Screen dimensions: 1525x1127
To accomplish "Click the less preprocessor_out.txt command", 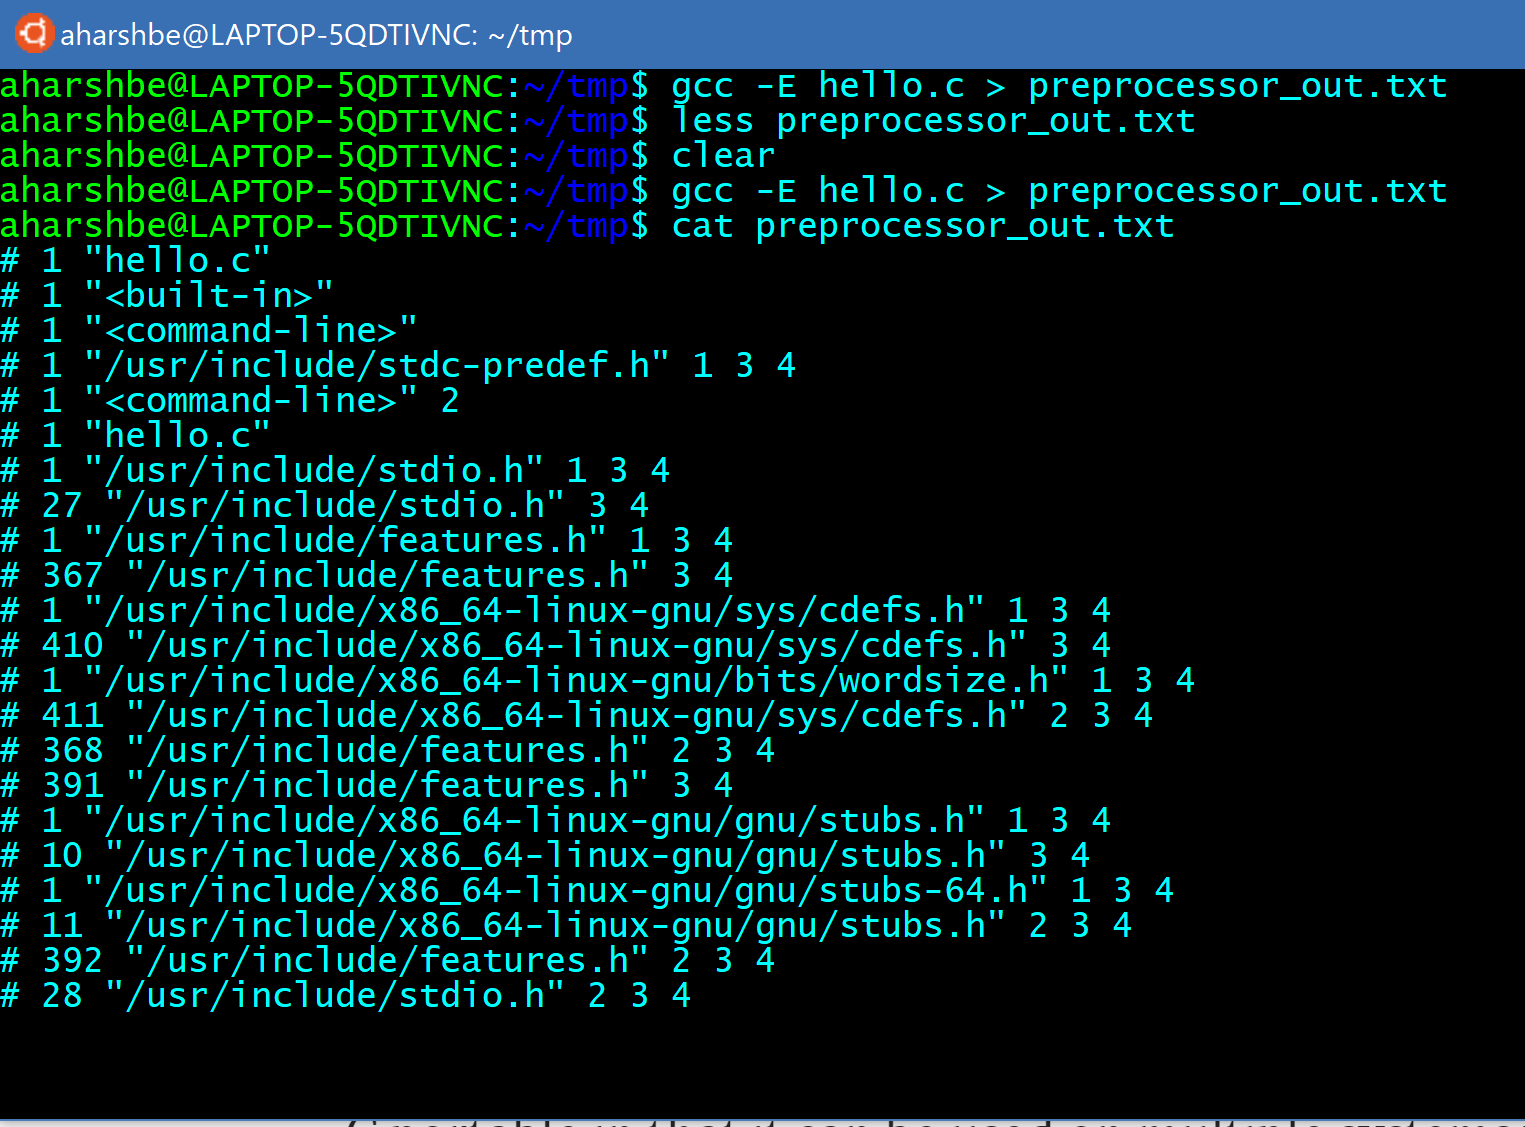I will point(933,121).
